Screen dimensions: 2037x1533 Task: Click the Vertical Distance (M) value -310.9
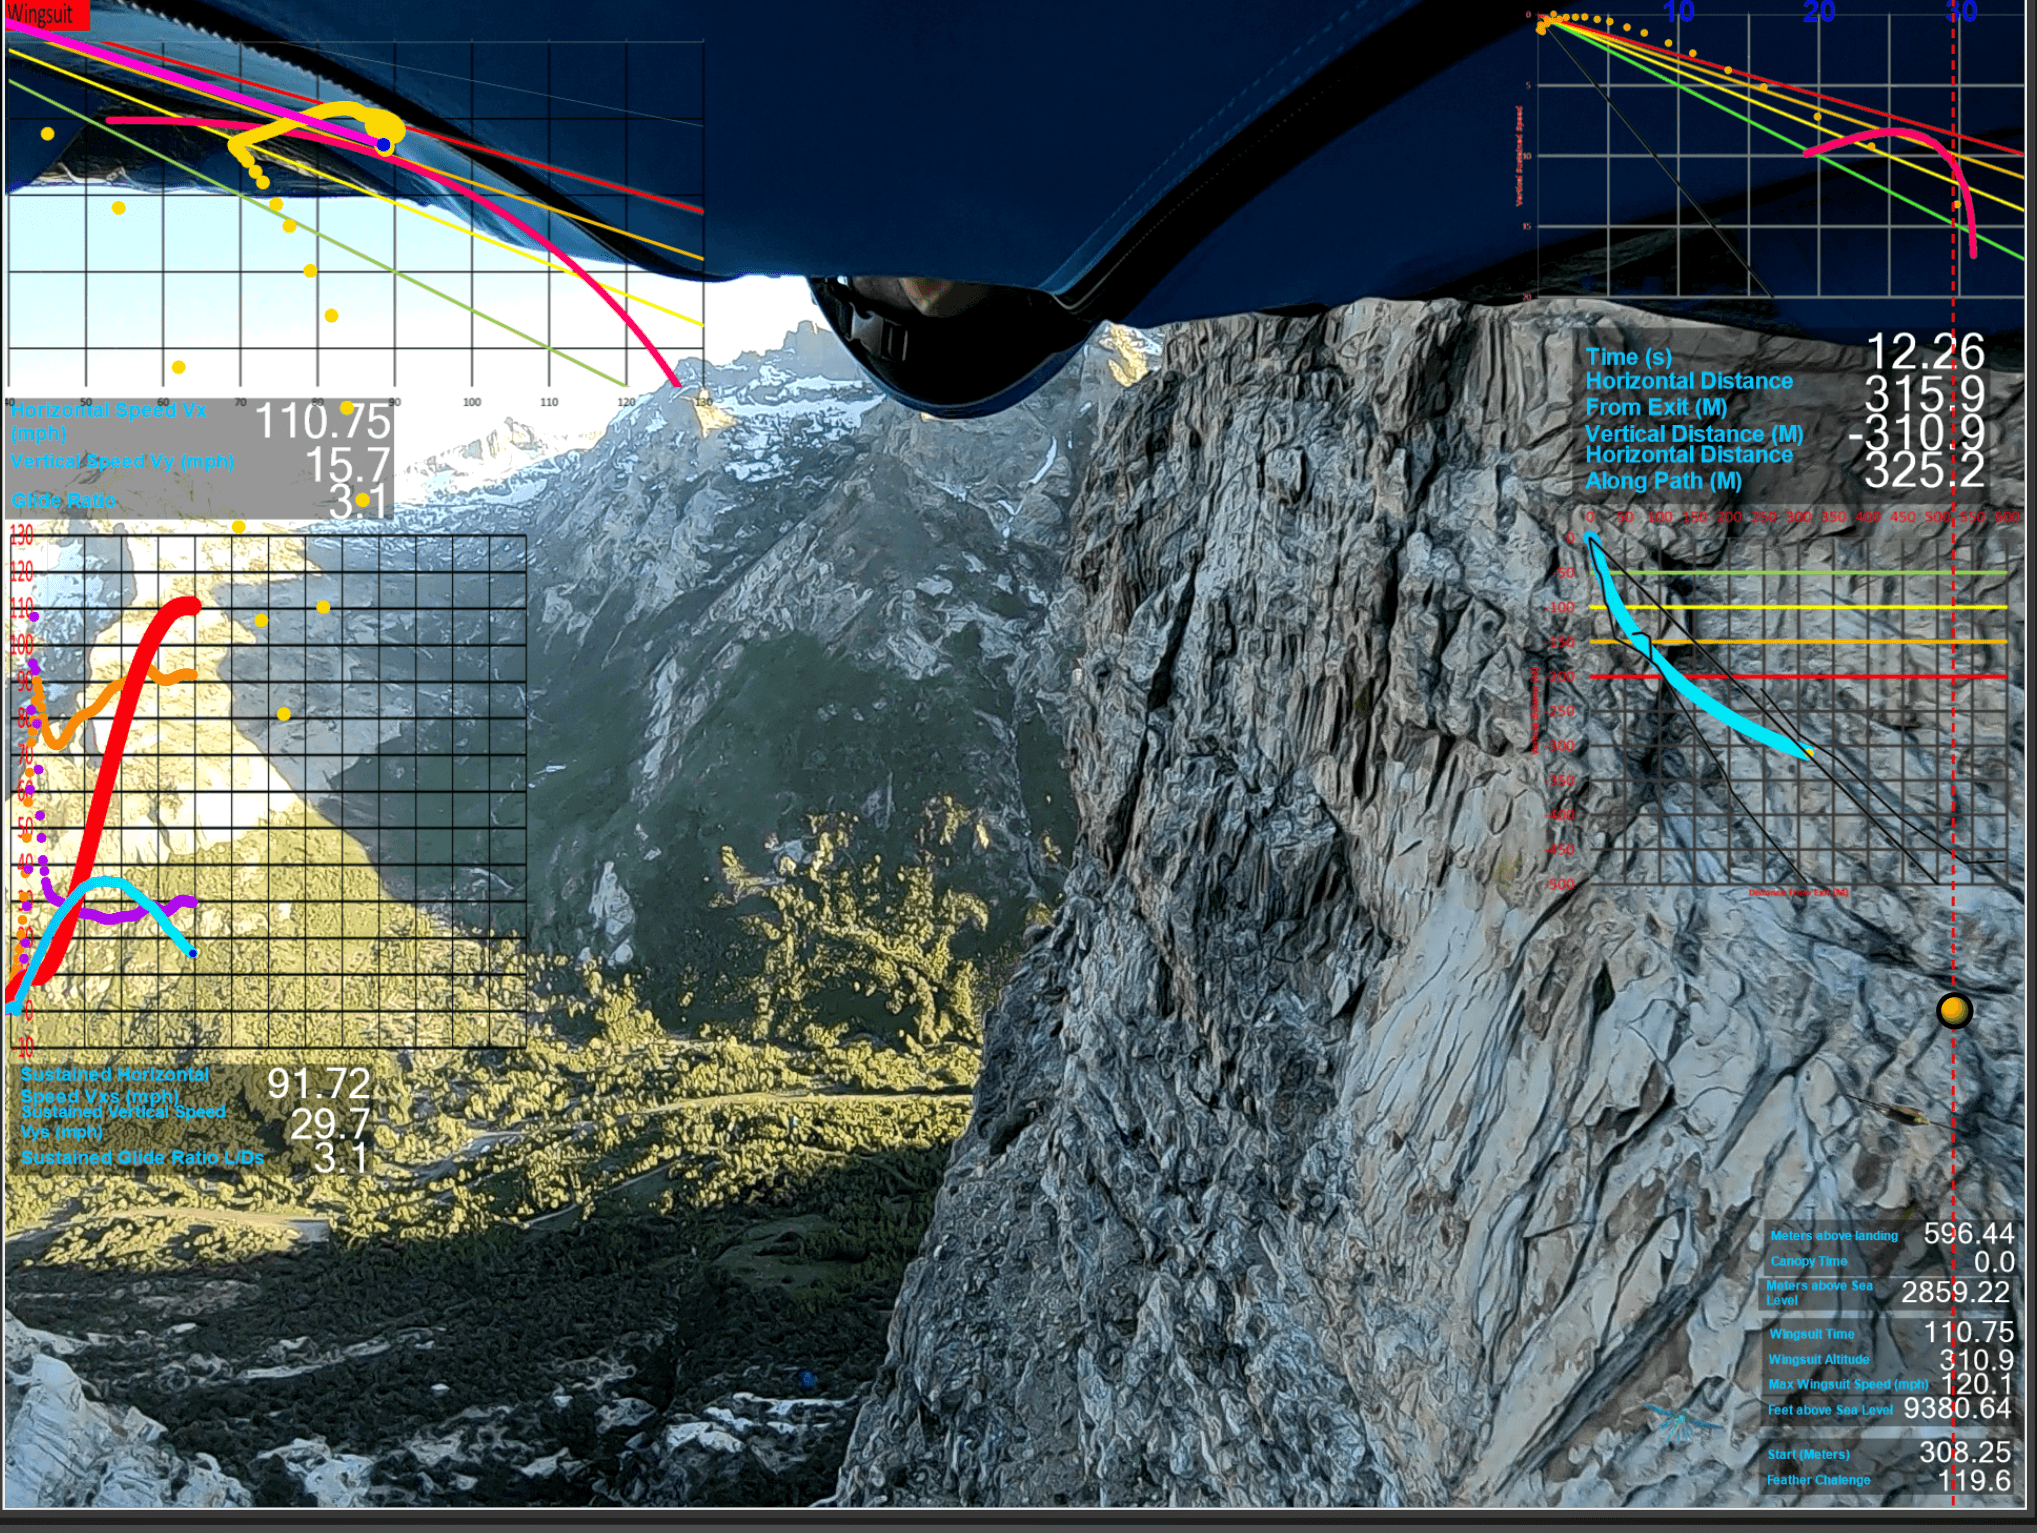[1916, 433]
